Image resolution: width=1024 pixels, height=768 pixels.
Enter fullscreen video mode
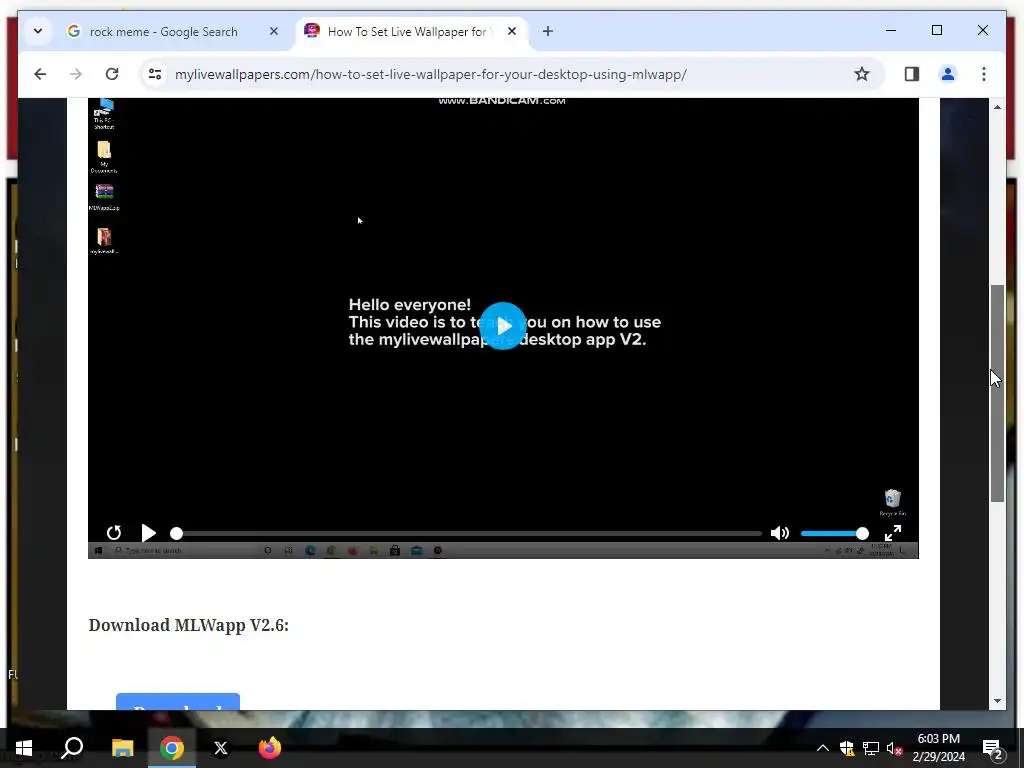(893, 533)
